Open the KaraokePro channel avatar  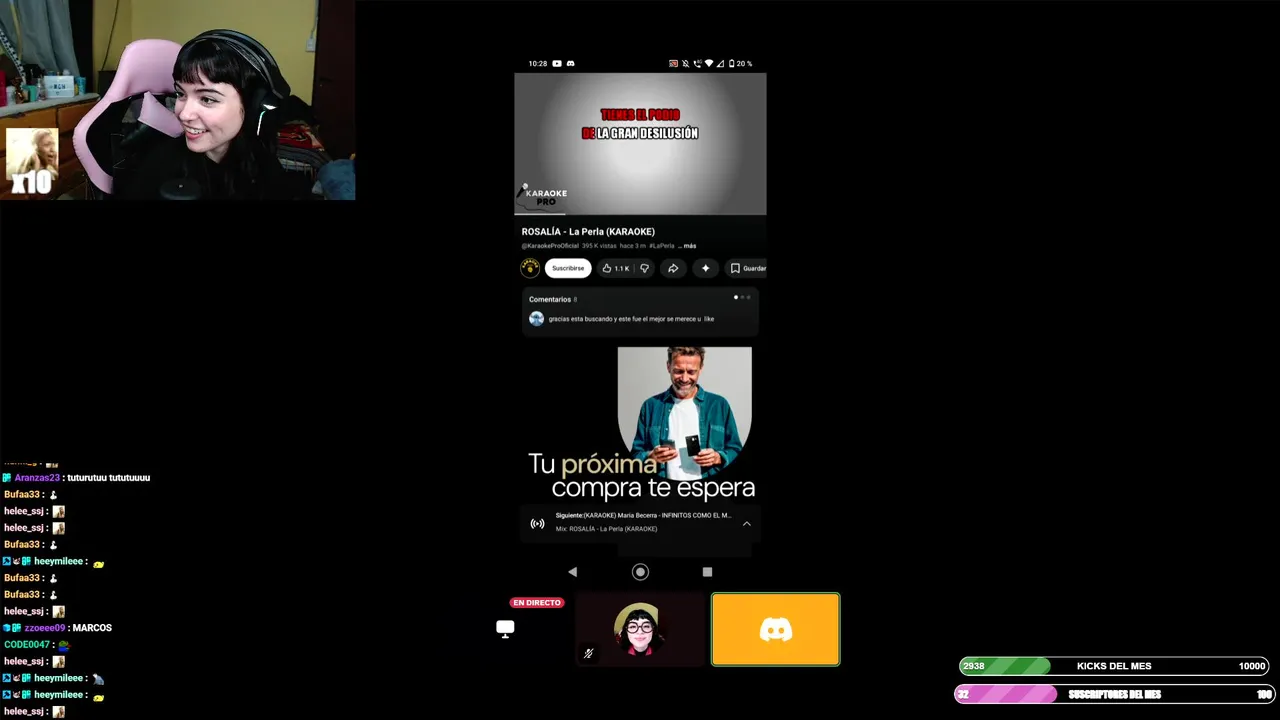[530, 268]
